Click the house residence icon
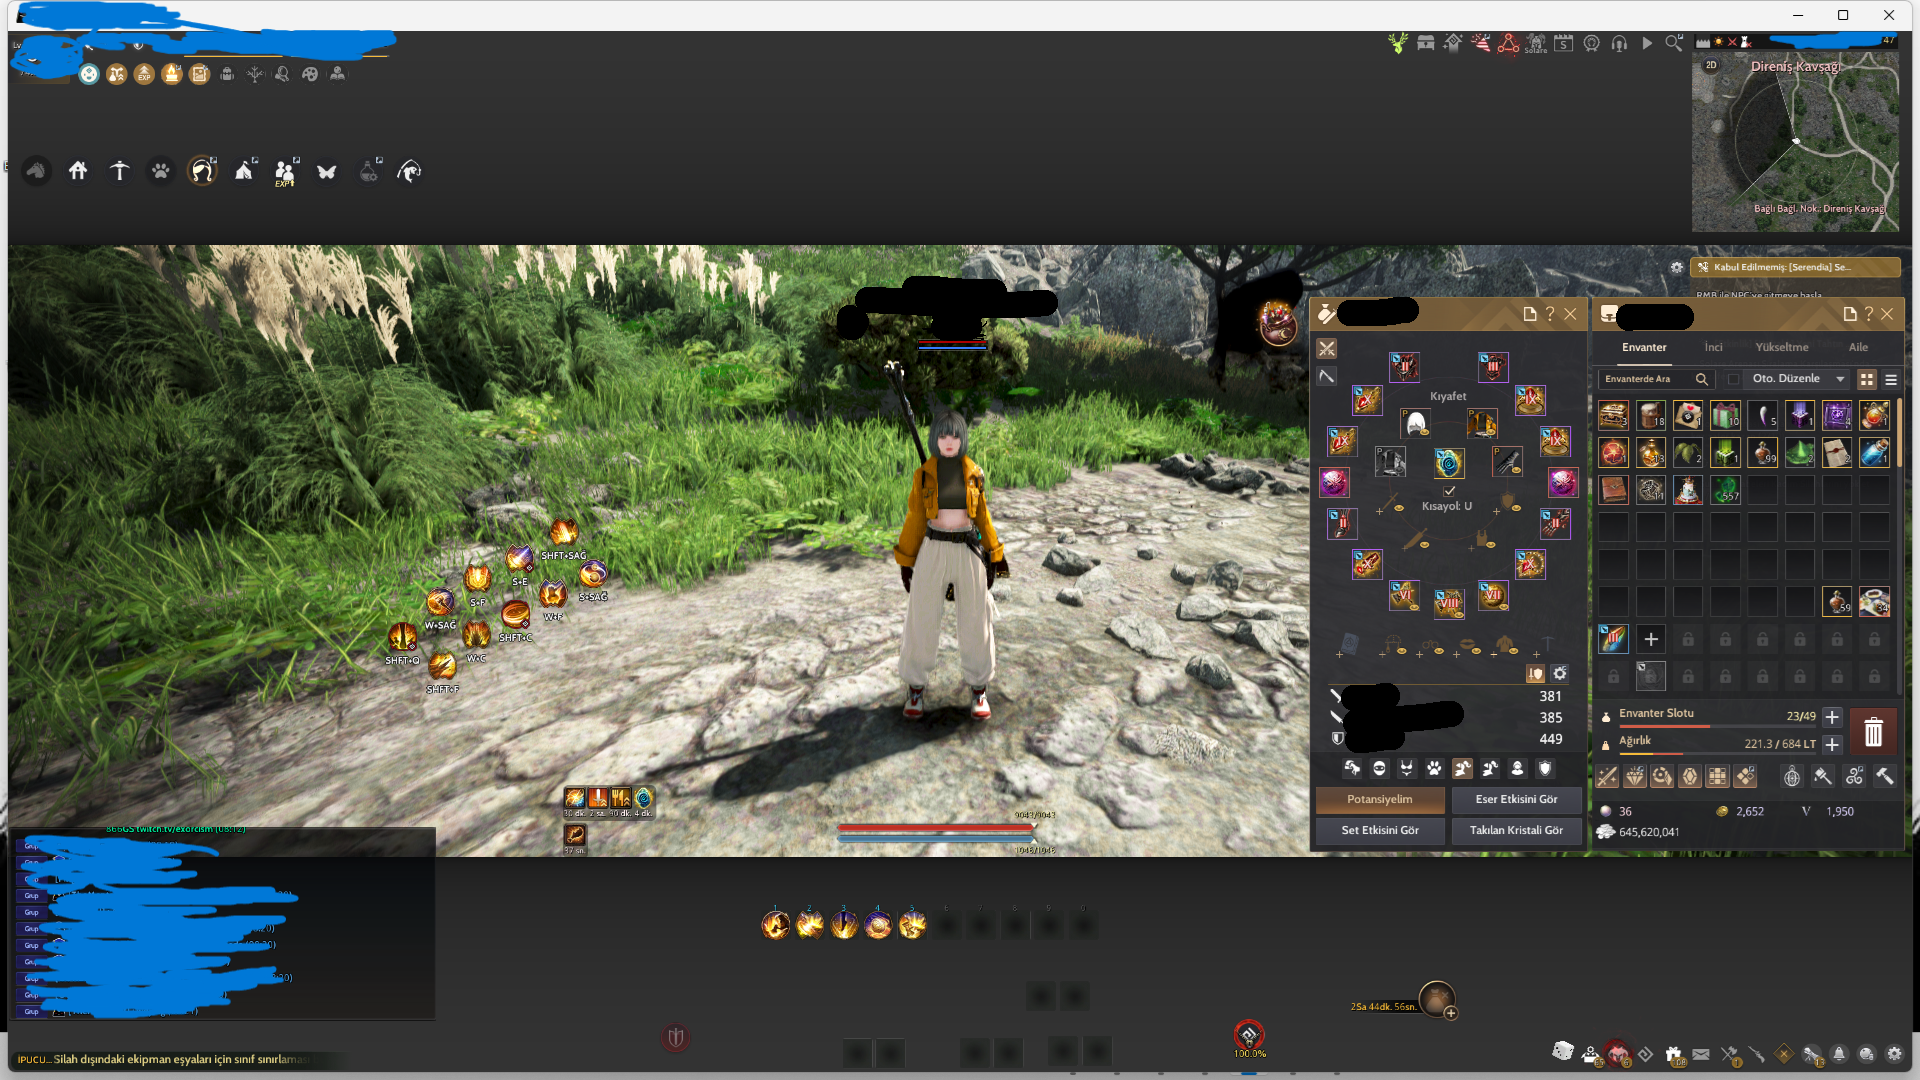Screen dimensions: 1920x1080 coord(78,171)
